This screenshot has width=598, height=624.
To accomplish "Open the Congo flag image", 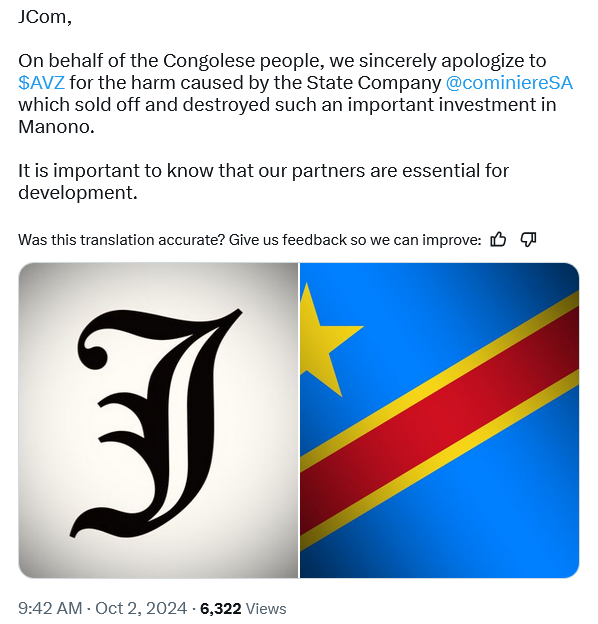I will [x=439, y=420].
